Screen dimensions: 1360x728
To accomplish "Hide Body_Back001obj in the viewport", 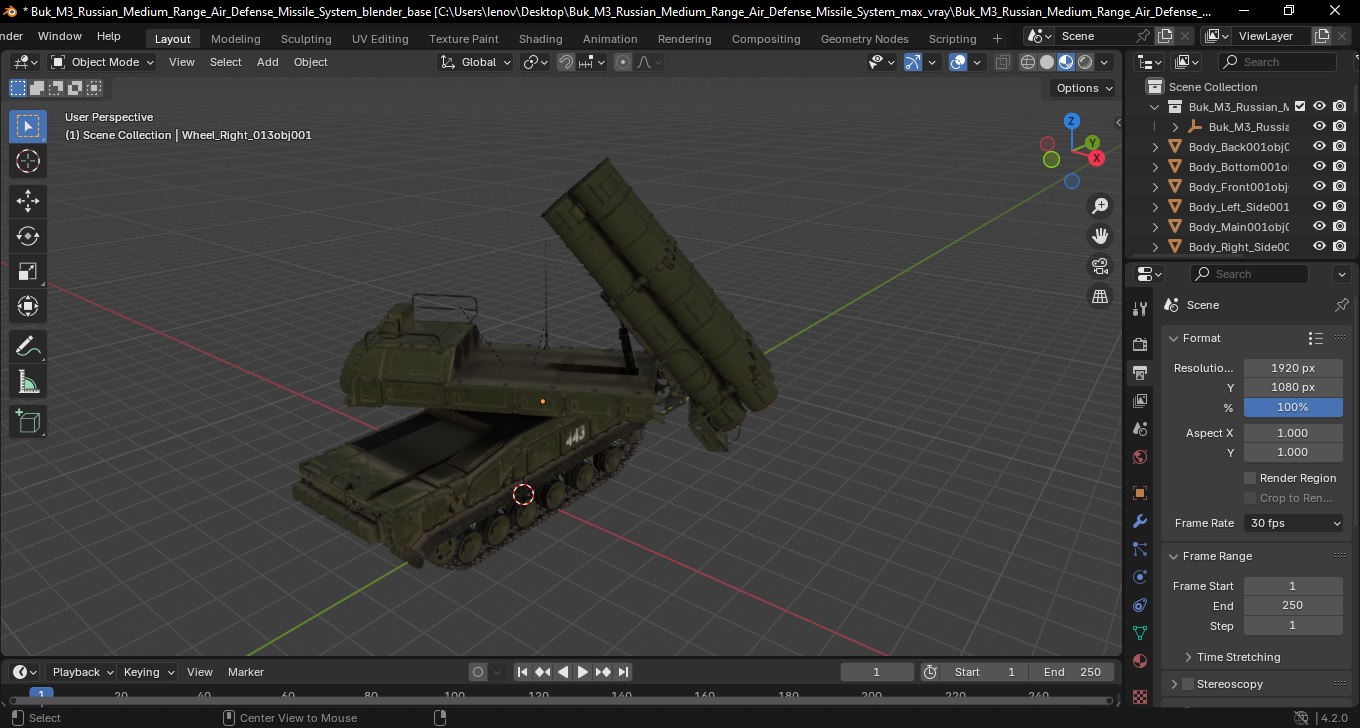I will (x=1319, y=146).
